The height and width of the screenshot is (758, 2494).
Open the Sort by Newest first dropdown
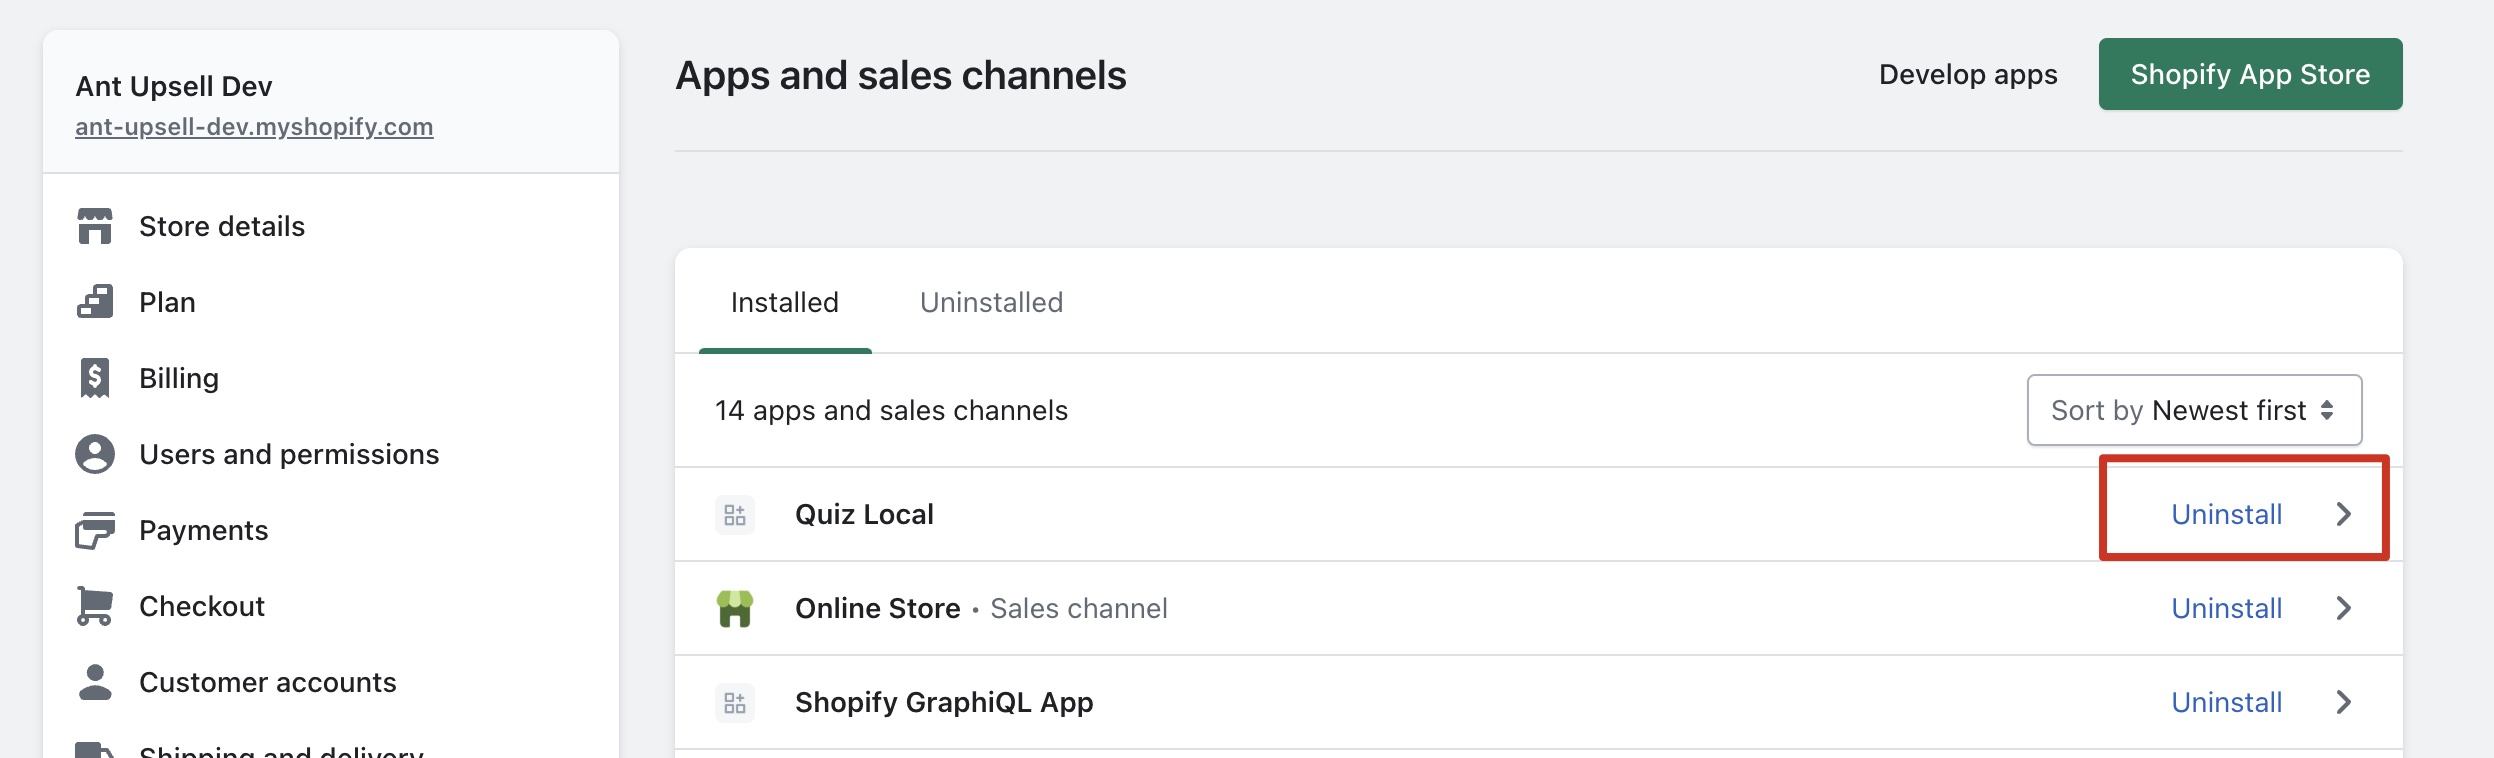(x=2194, y=410)
